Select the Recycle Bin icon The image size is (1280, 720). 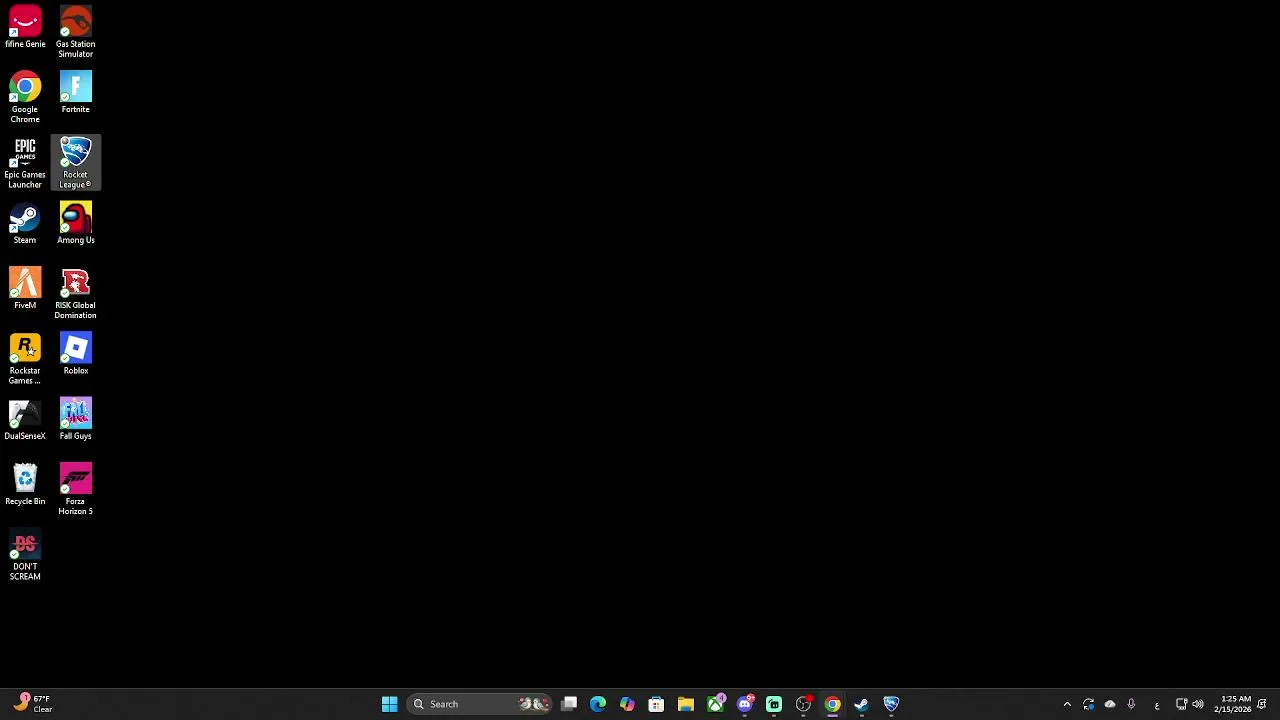[x=25, y=485]
